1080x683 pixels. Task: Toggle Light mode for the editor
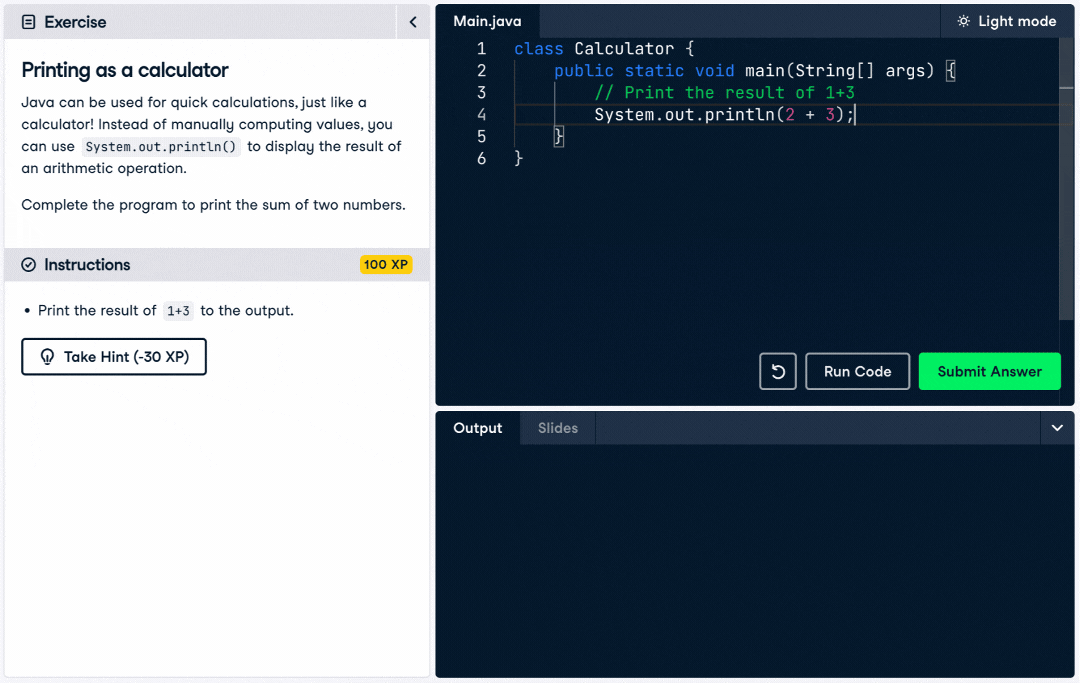(1007, 21)
